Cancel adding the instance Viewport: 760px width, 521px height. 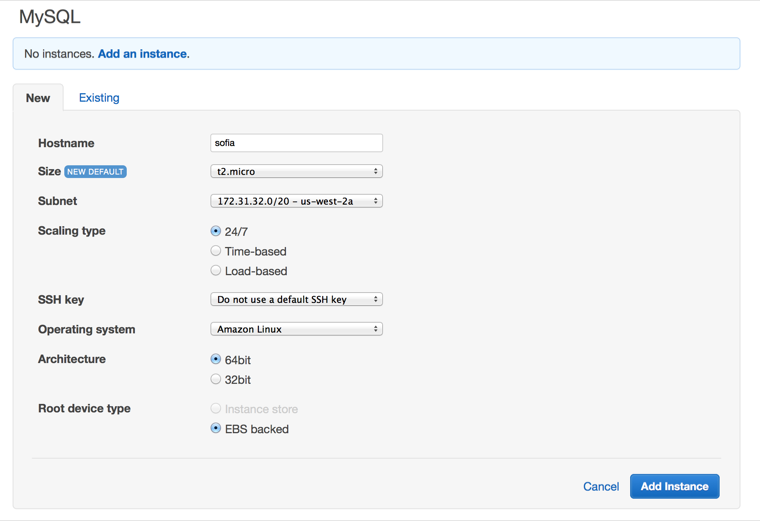point(601,487)
